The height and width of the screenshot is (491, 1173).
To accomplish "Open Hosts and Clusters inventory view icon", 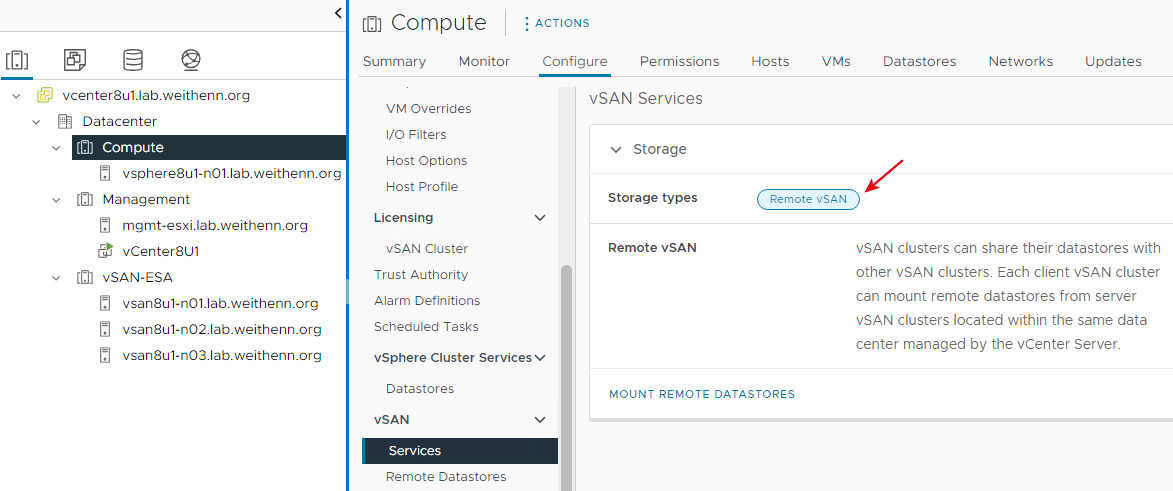I will pyautogui.click(x=16, y=60).
